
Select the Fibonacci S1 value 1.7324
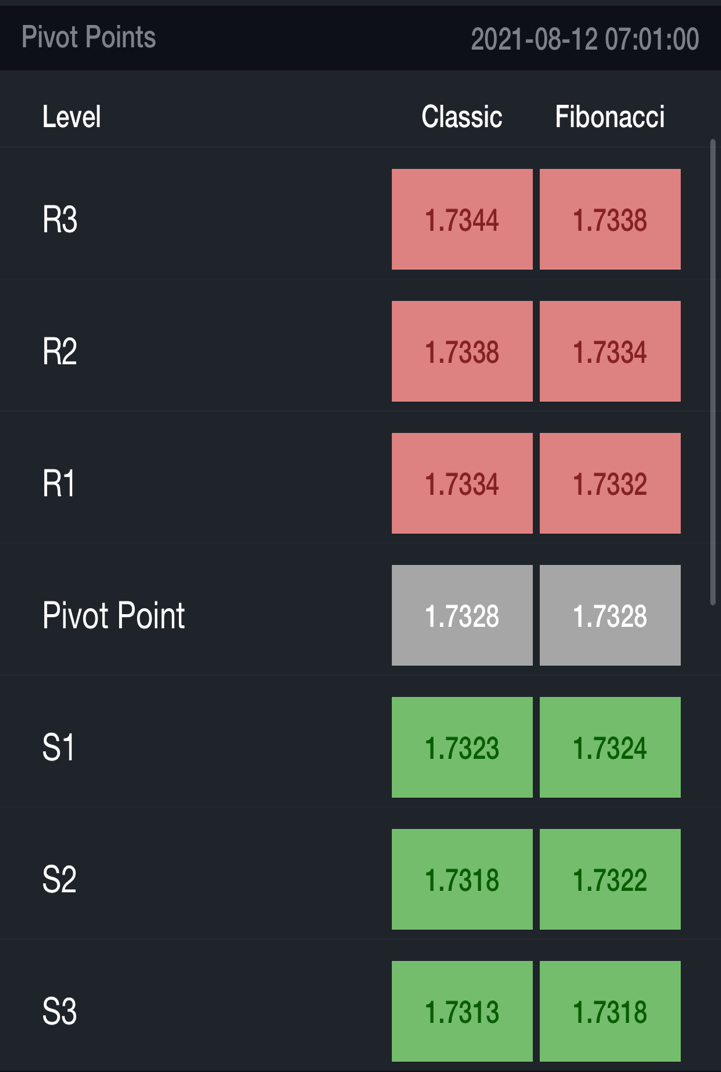click(610, 747)
